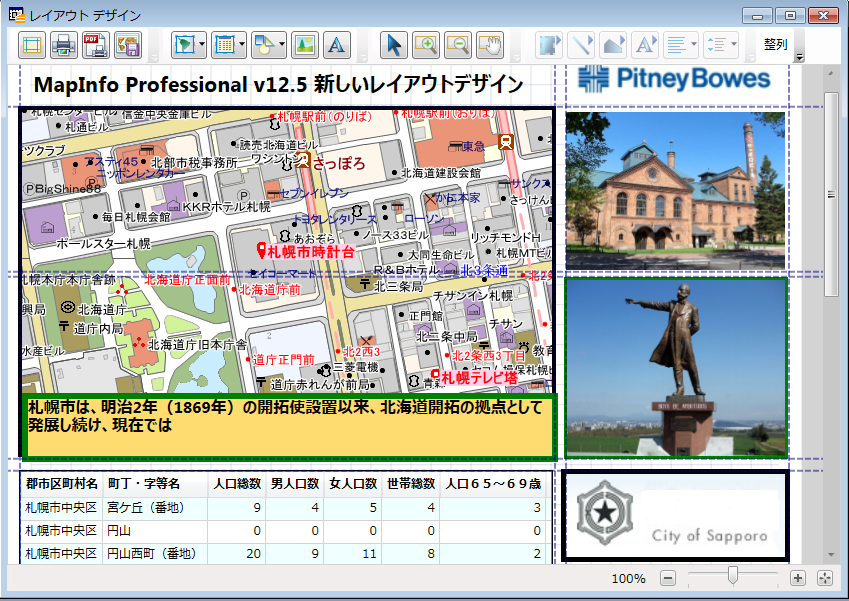Click the zoom slider handle
Image resolution: width=849 pixels, height=601 pixels.
[x=733, y=576]
